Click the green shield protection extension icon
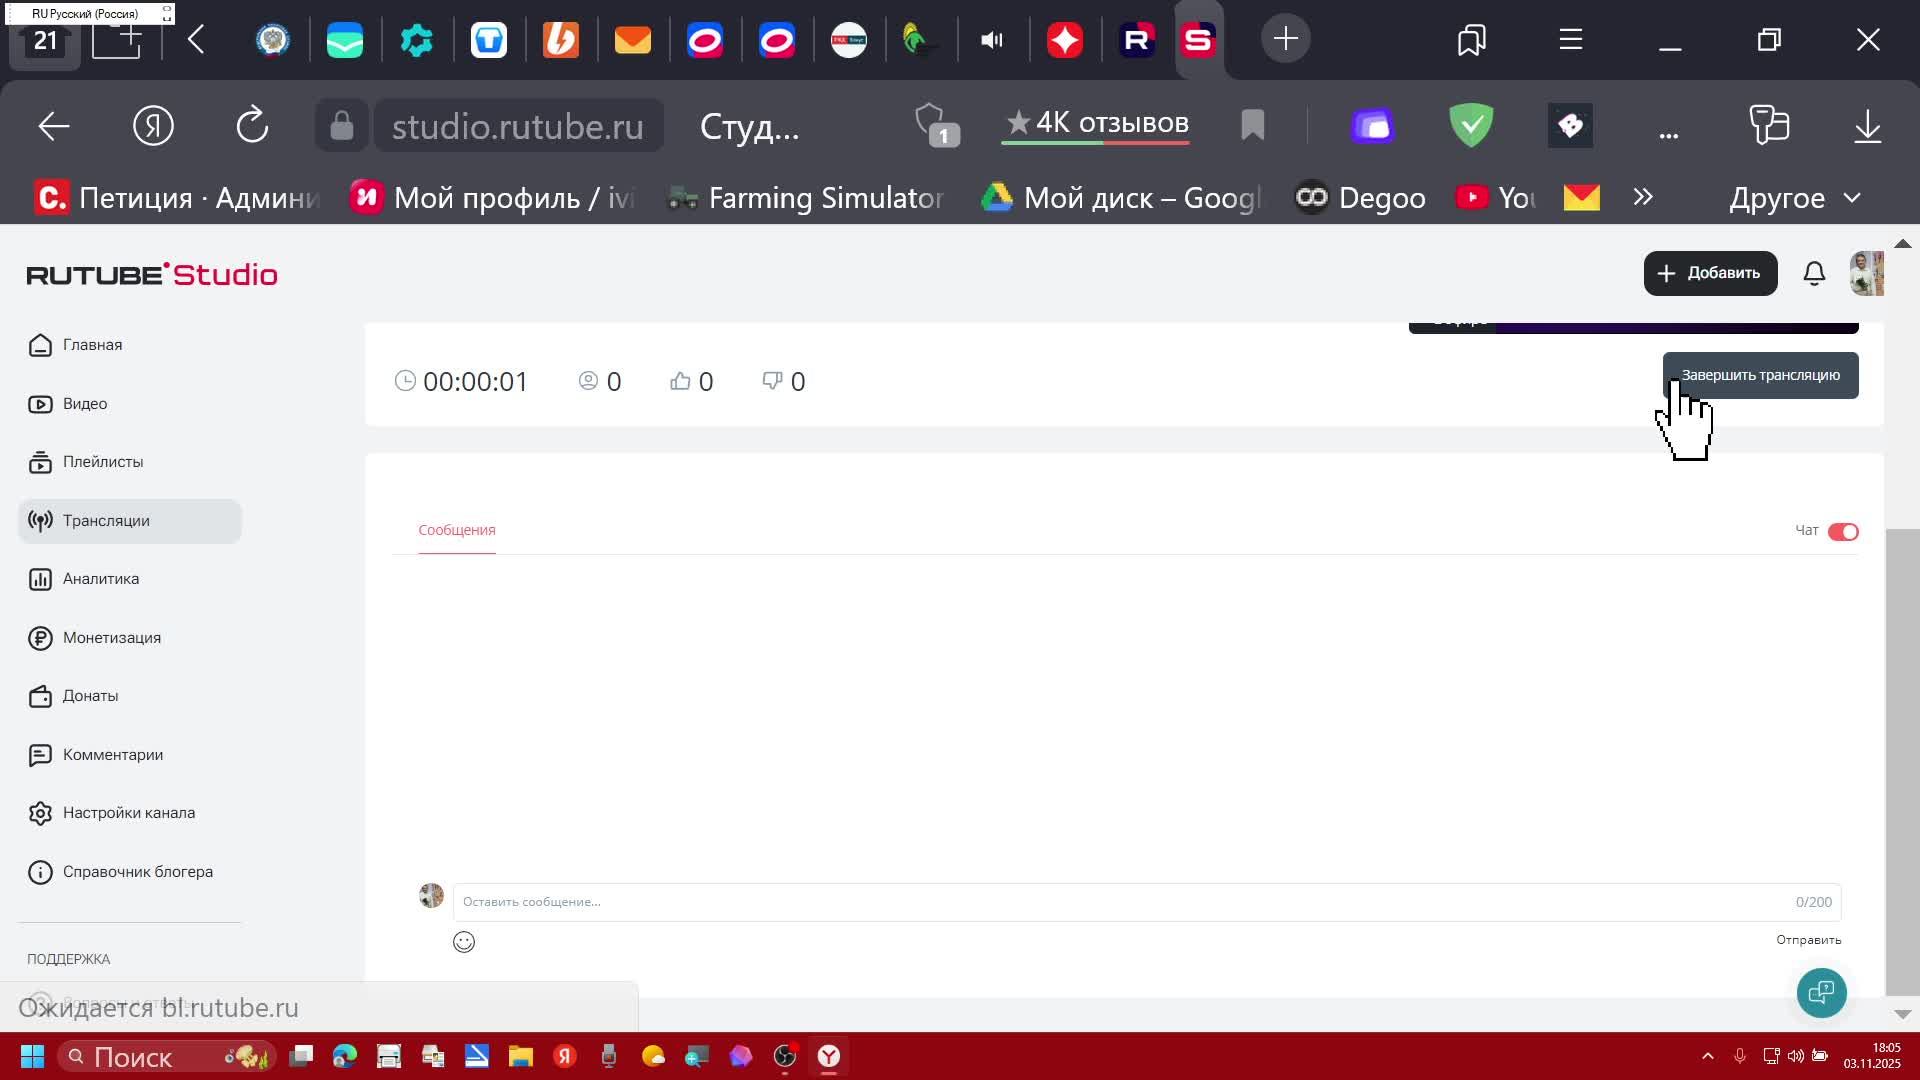The width and height of the screenshot is (1920, 1080). click(1471, 126)
